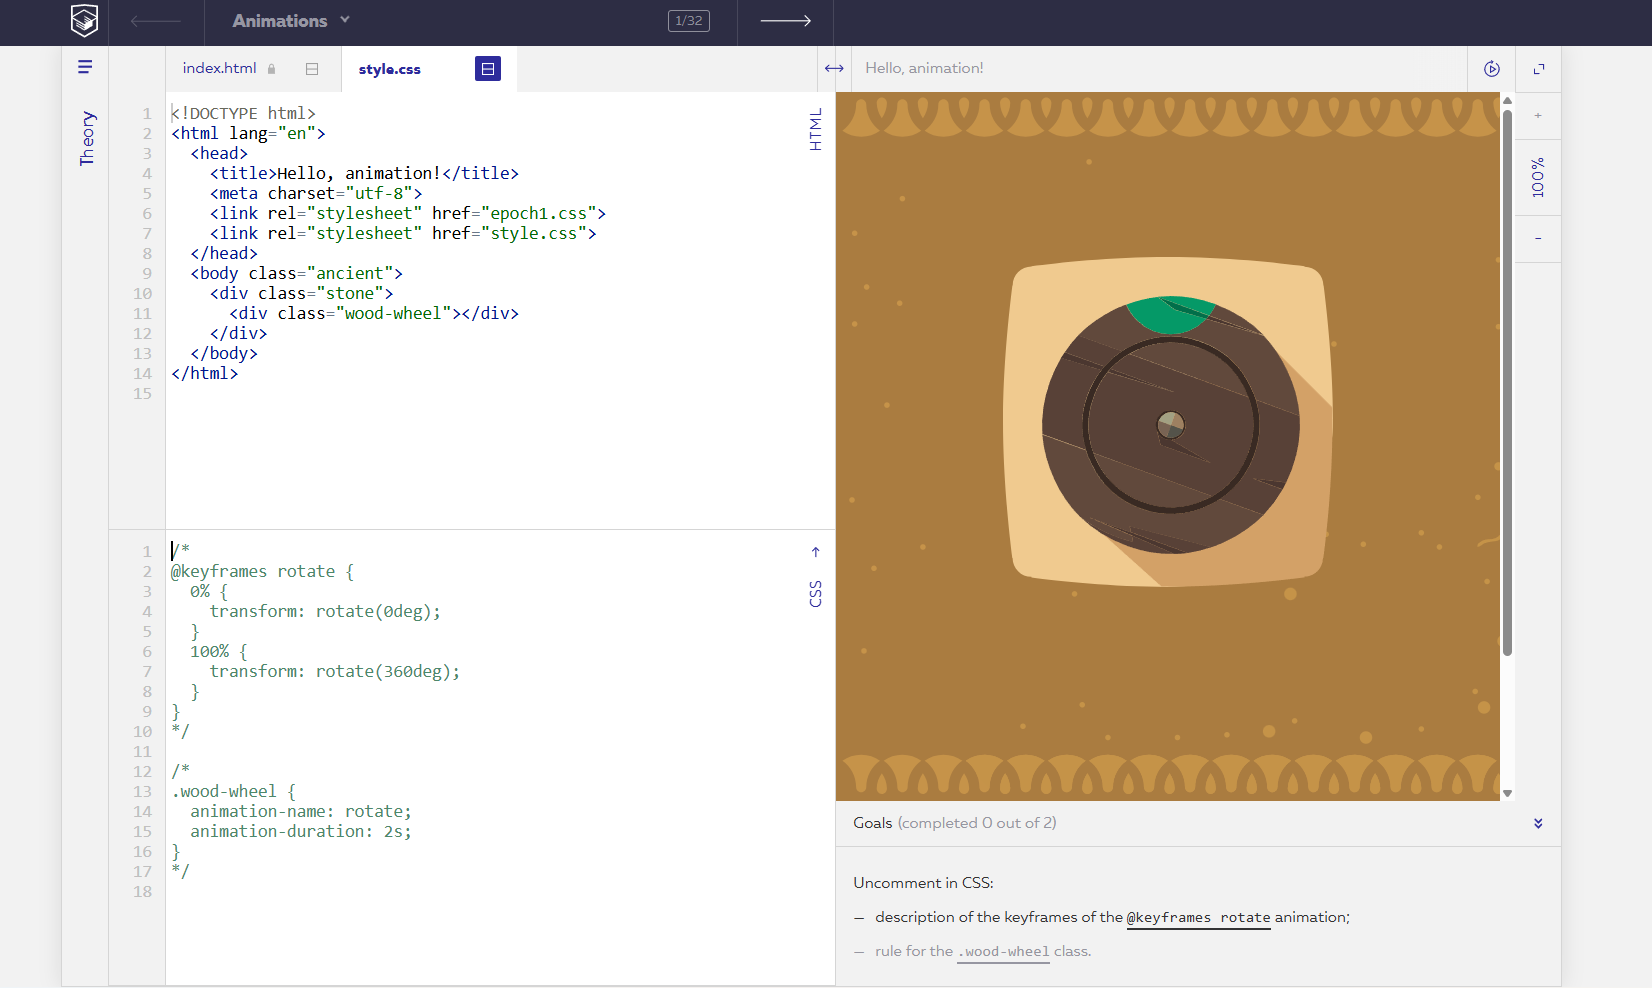Go to the previous task arrow
The height and width of the screenshot is (988, 1652).
(156, 21)
